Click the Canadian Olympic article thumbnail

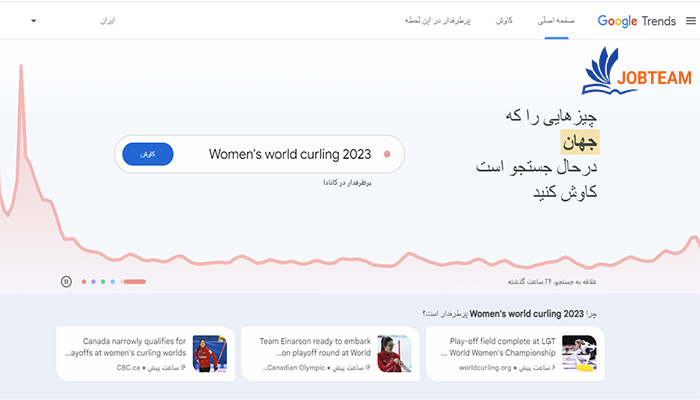click(395, 354)
